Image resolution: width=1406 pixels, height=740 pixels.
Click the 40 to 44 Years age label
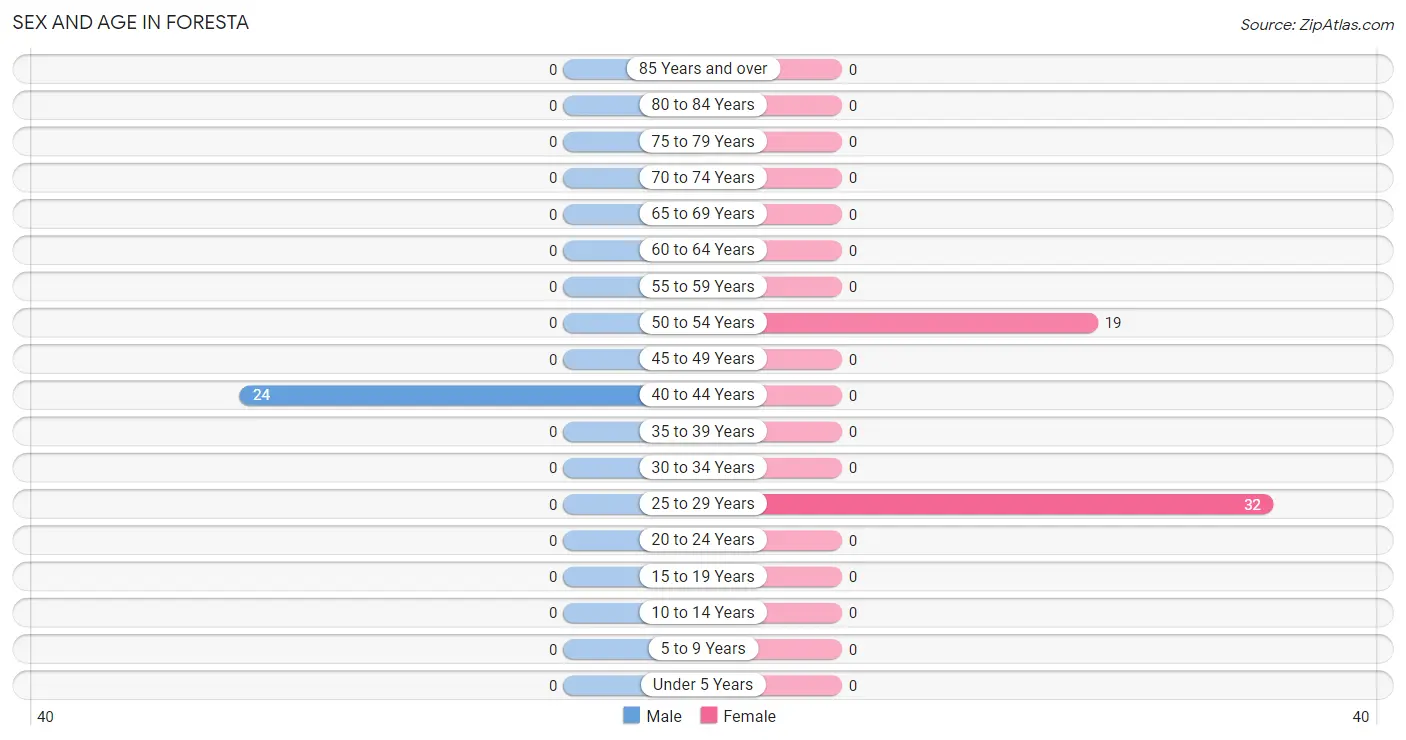703,395
